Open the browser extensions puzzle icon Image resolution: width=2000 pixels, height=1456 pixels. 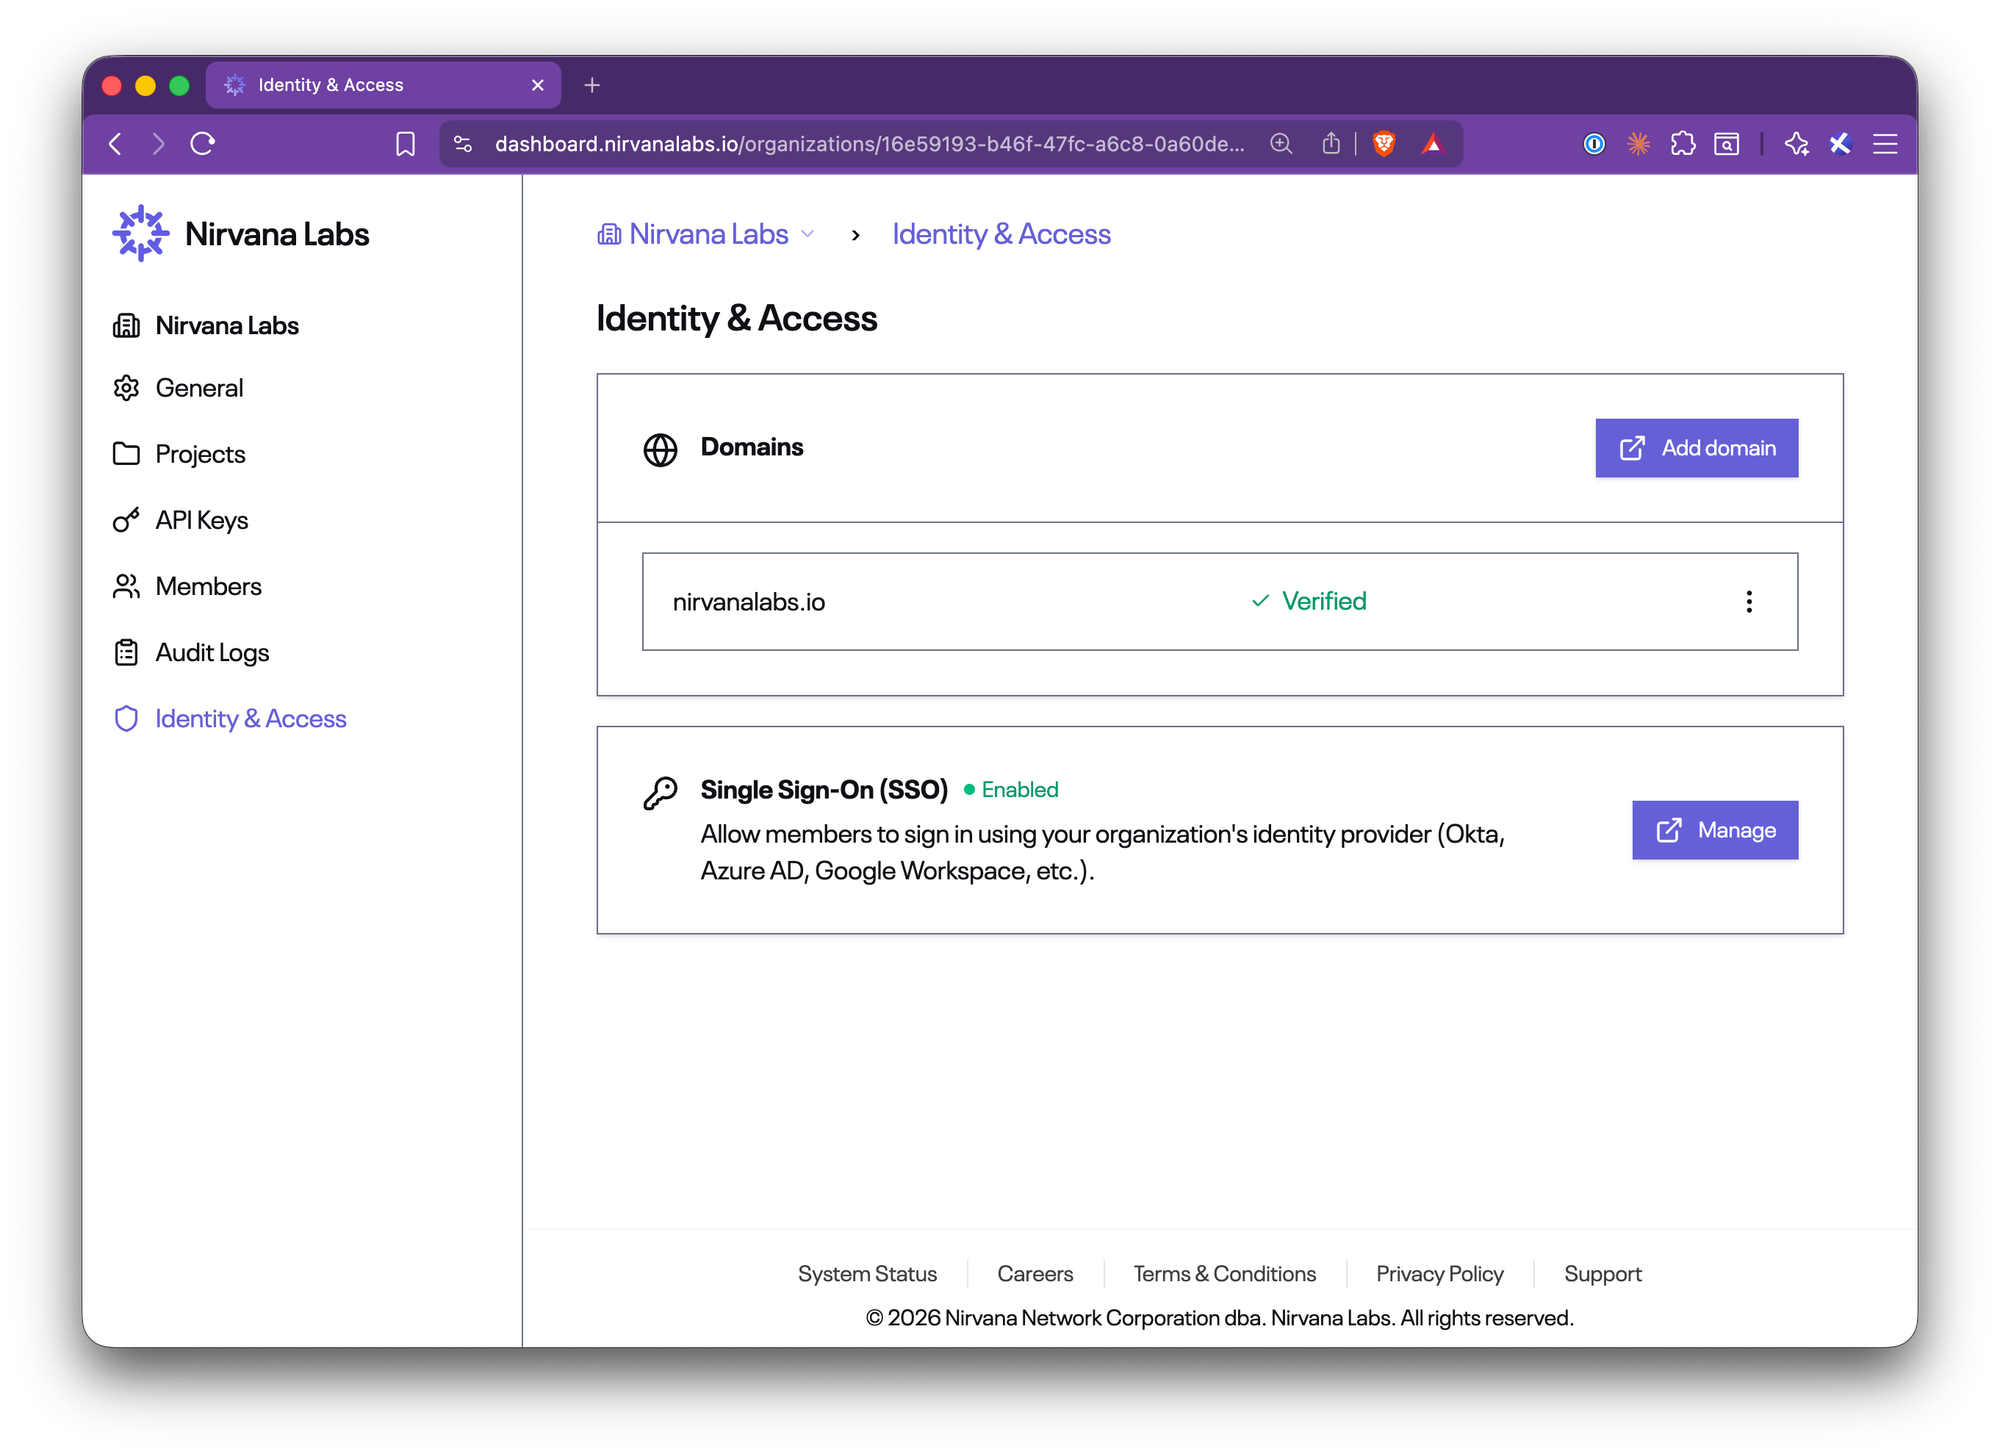click(x=1683, y=144)
